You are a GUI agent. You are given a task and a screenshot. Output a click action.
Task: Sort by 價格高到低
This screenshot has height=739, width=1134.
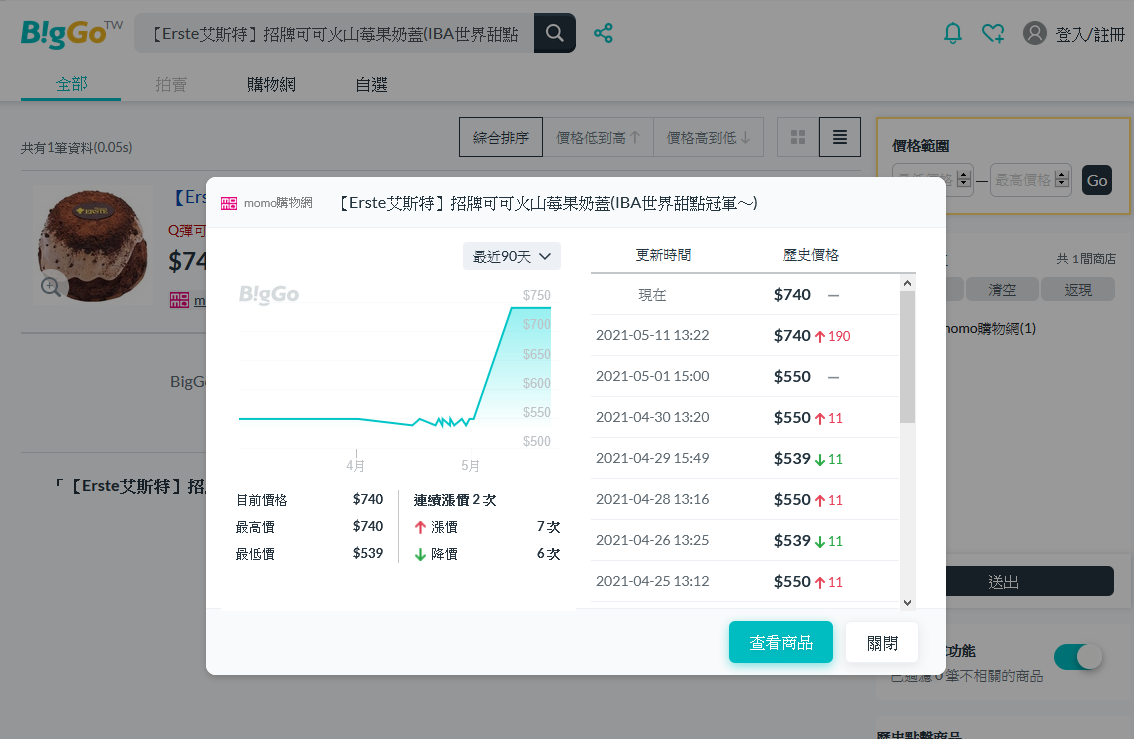coord(708,138)
